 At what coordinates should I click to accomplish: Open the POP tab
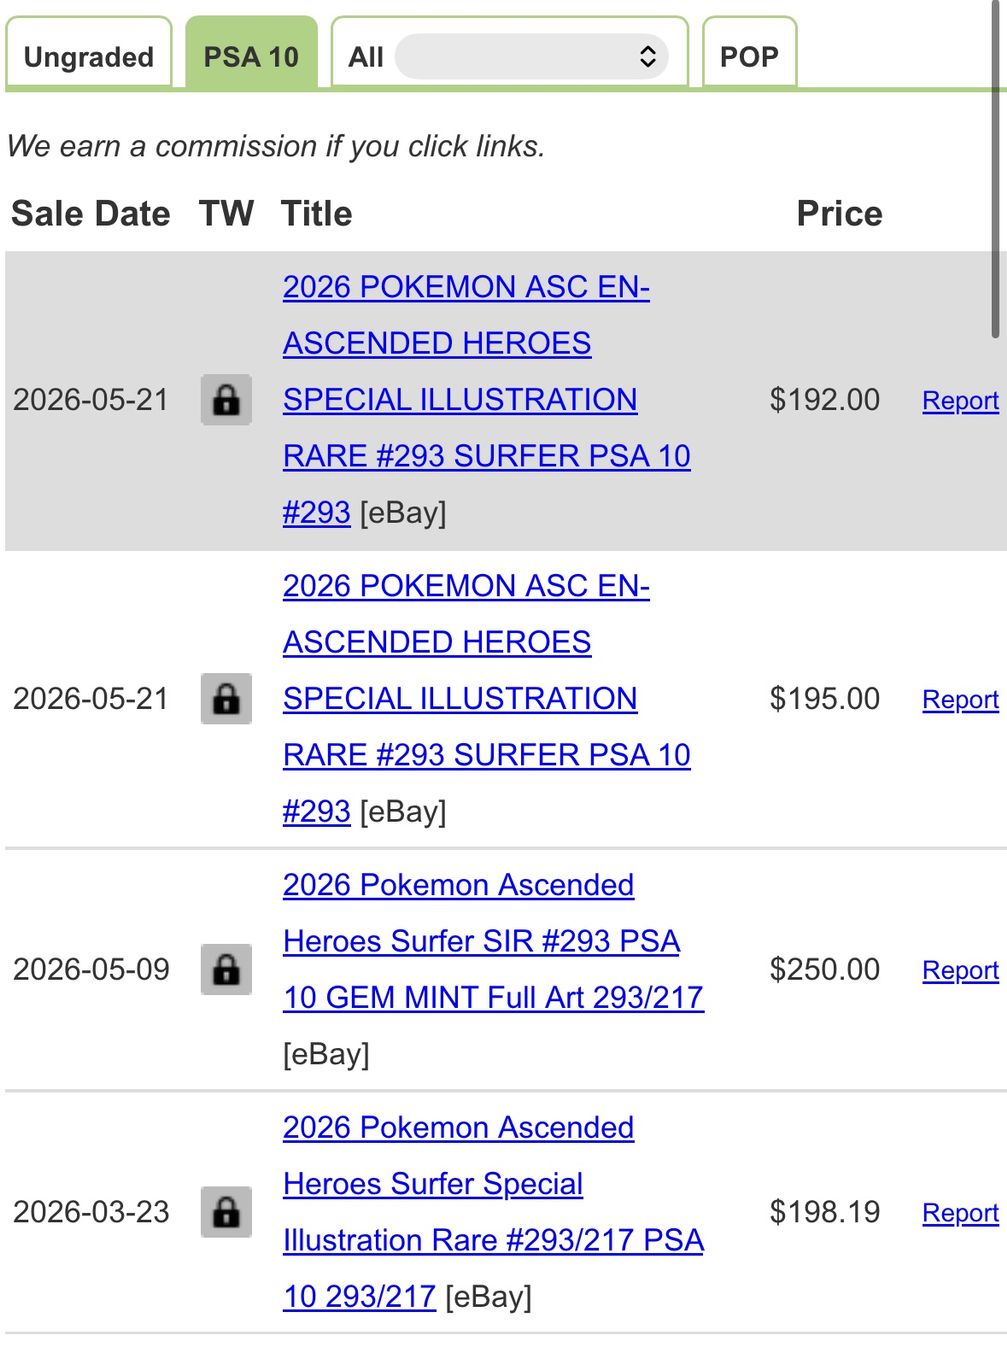749,56
